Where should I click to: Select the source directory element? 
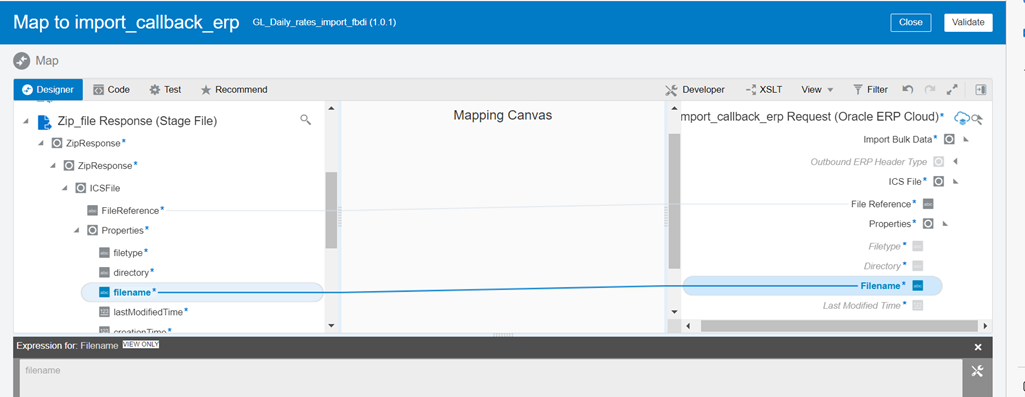pyautogui.click(x=131, y=272)
